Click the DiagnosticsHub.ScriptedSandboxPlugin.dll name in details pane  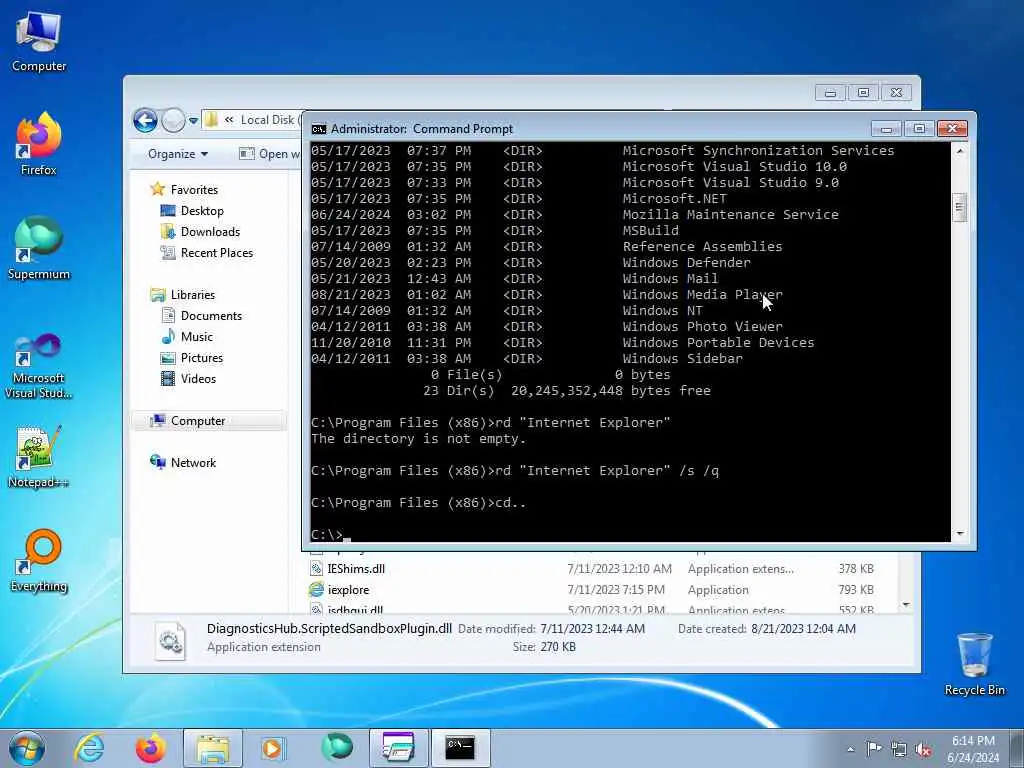pyautogui.click(x=329, y=628)
